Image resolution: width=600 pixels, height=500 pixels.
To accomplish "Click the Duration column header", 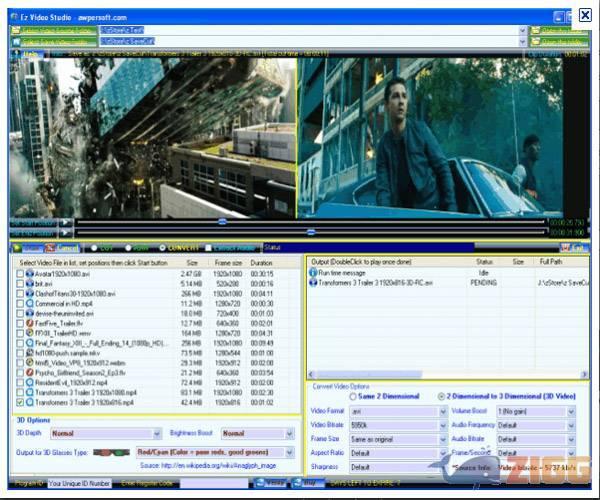I will point(262,263).
